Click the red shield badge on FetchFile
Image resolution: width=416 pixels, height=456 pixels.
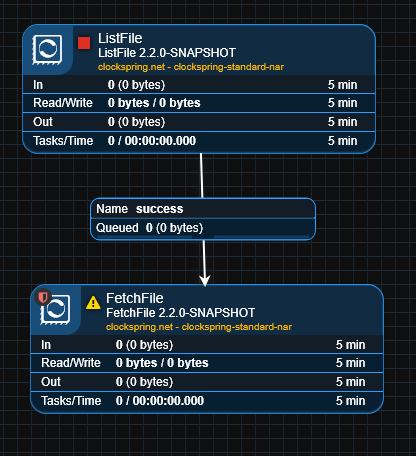pos(43,297)
